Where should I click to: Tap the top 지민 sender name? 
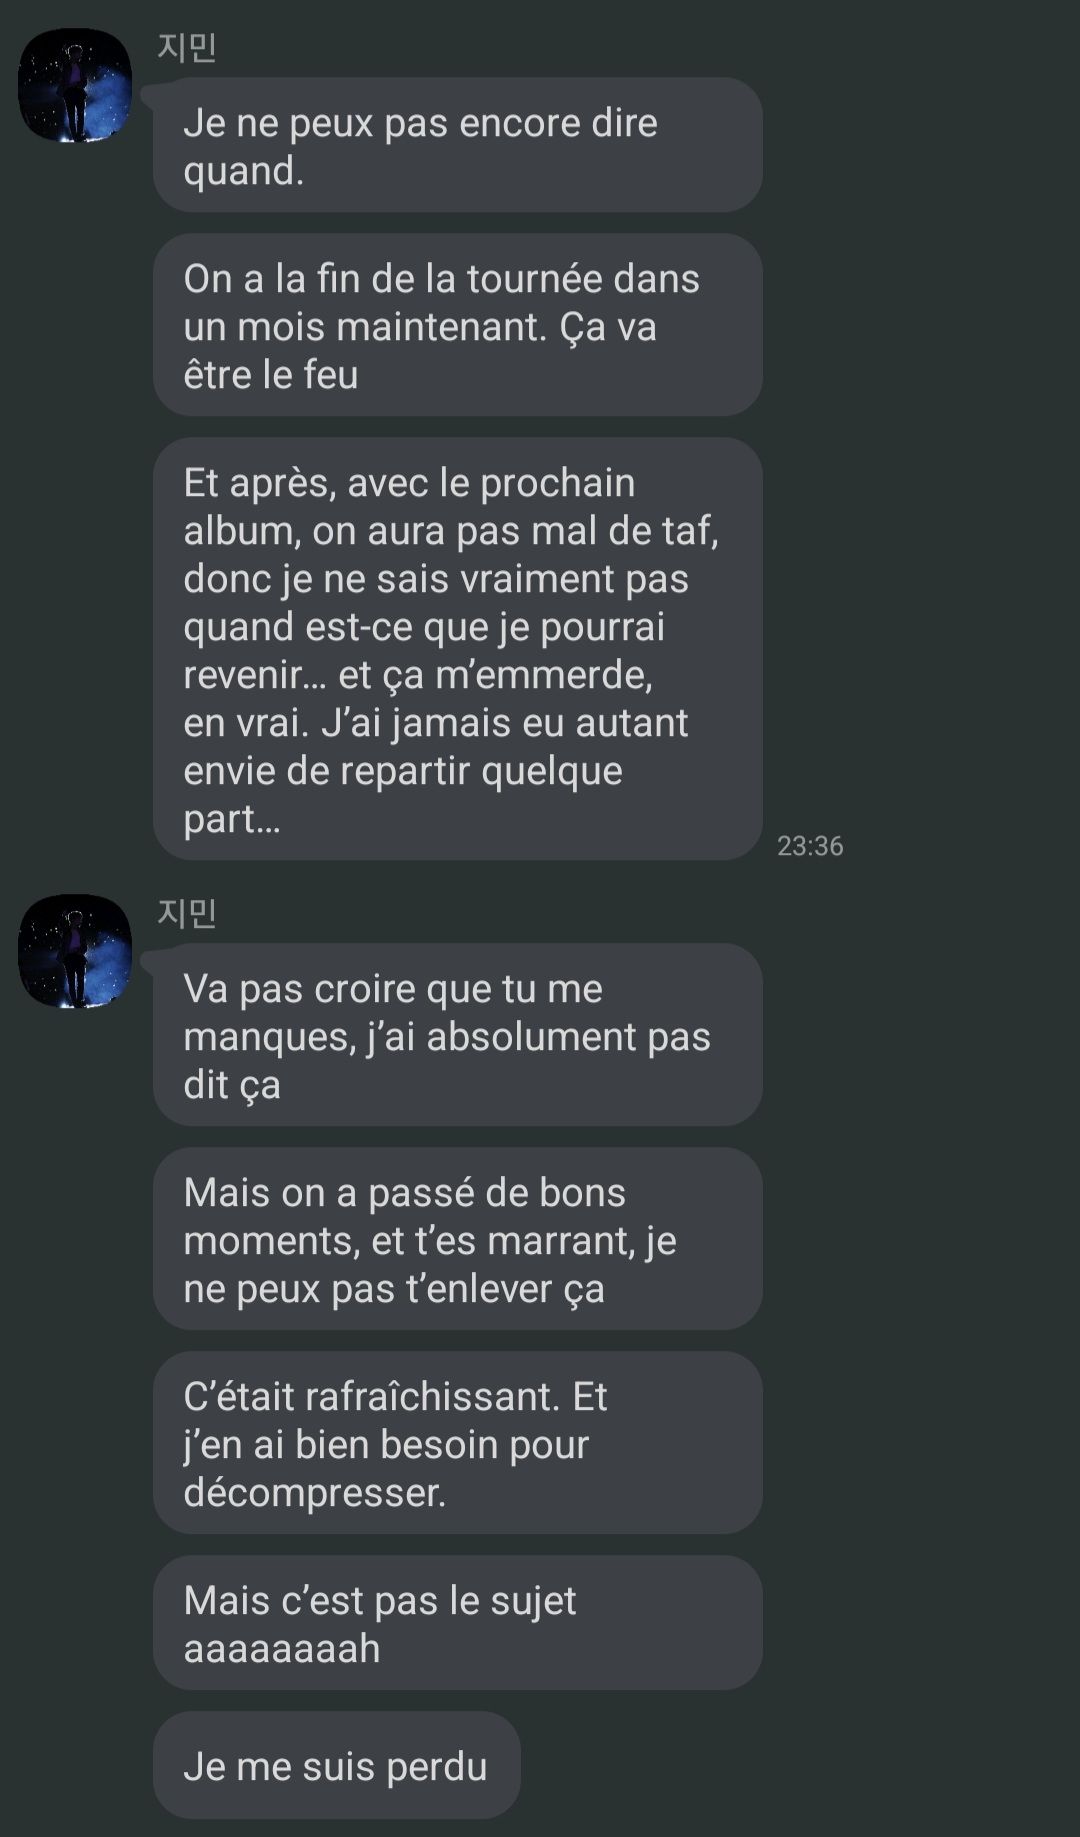coord(187,47)
